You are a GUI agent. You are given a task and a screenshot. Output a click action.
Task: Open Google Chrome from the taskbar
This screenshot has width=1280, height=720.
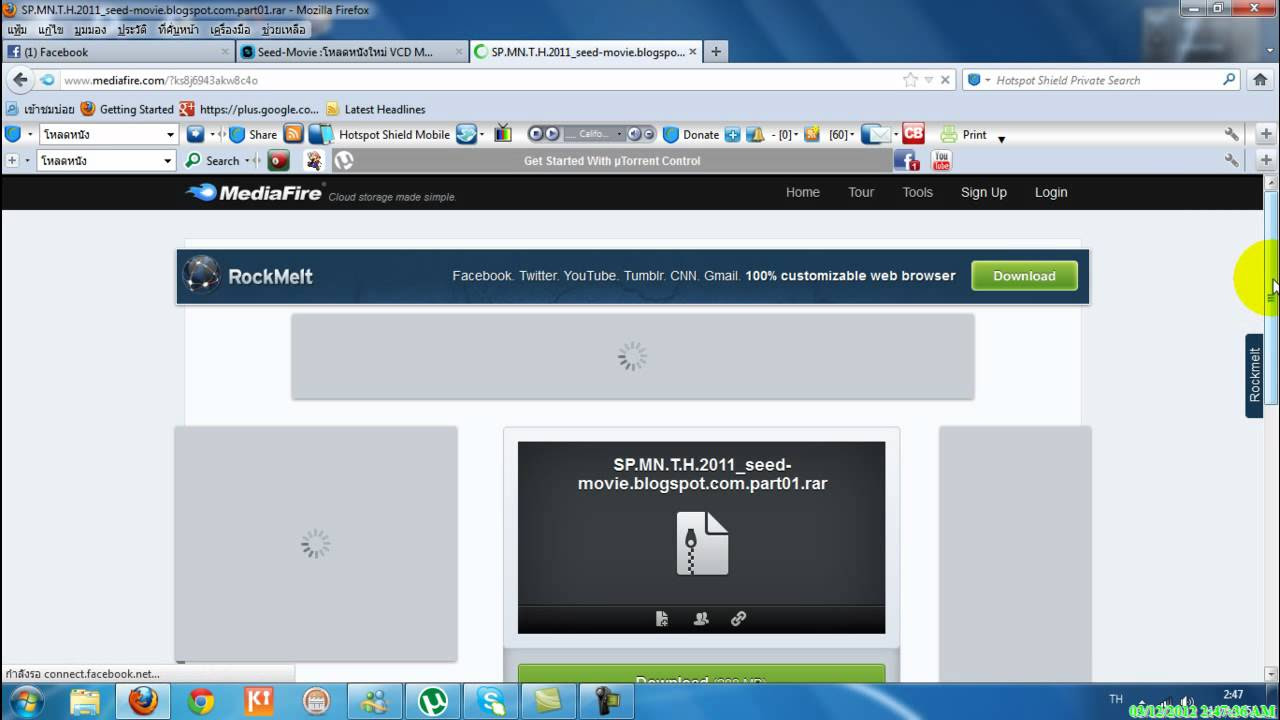201,702
